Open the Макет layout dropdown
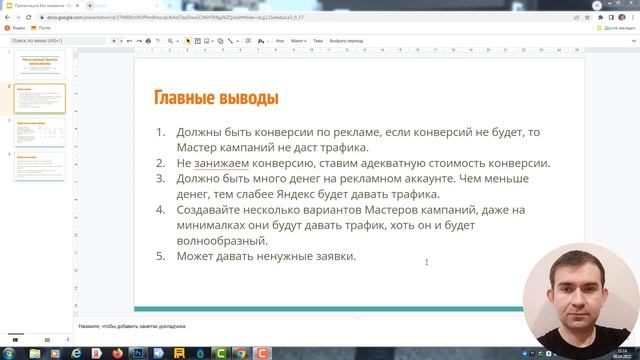The image size is (640, 360). pos(298,41)
